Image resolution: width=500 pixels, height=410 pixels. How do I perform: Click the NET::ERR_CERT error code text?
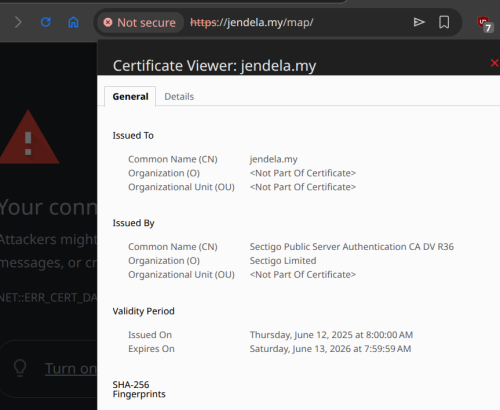click(49, 297)
